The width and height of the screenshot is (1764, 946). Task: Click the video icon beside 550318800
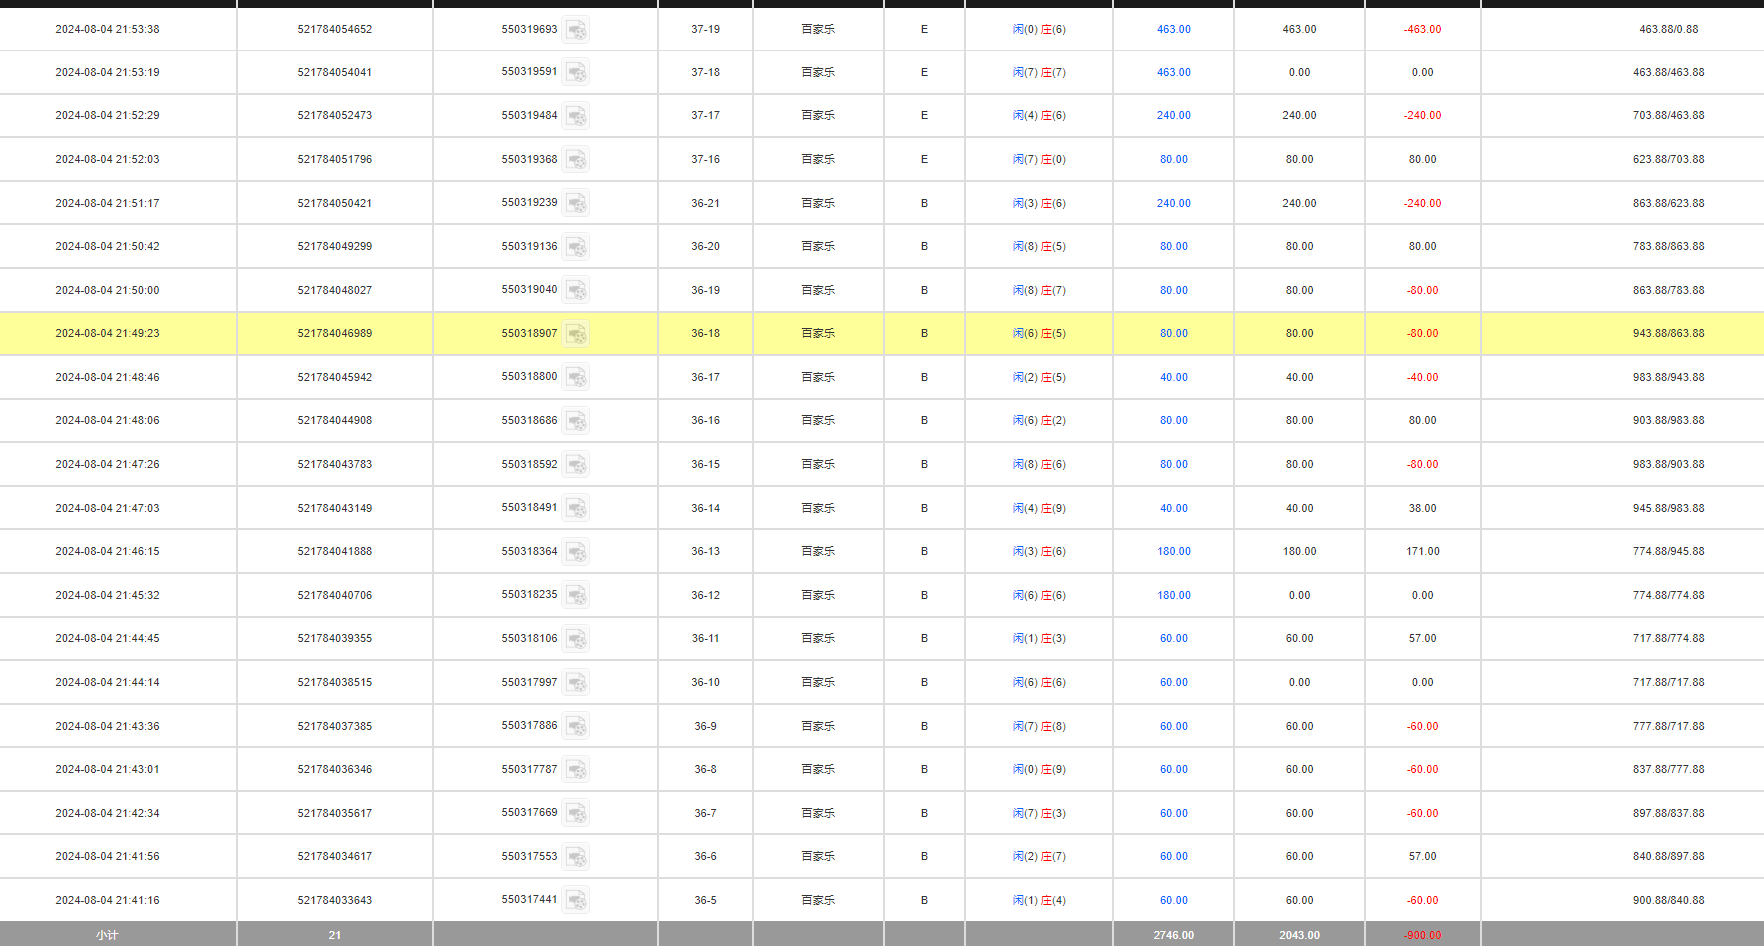coord(575,377)
